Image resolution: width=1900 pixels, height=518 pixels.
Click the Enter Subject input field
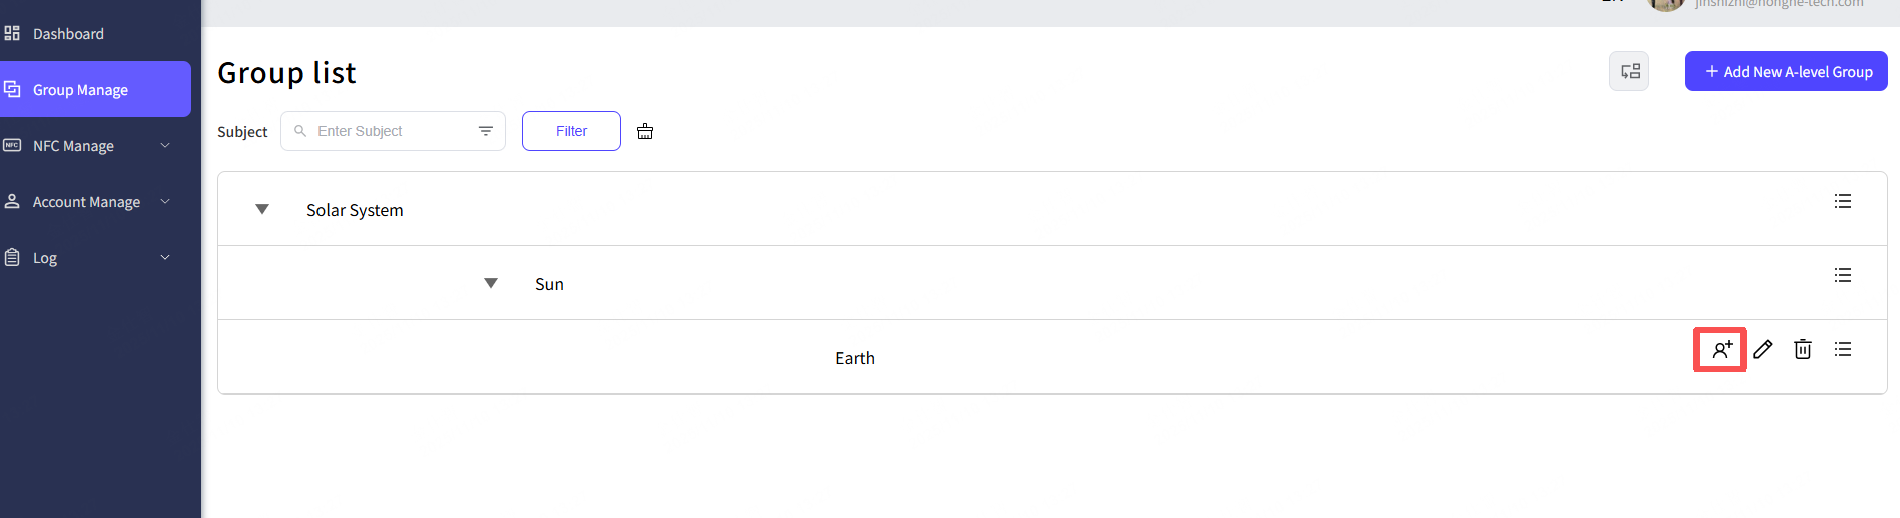(390, 131)
